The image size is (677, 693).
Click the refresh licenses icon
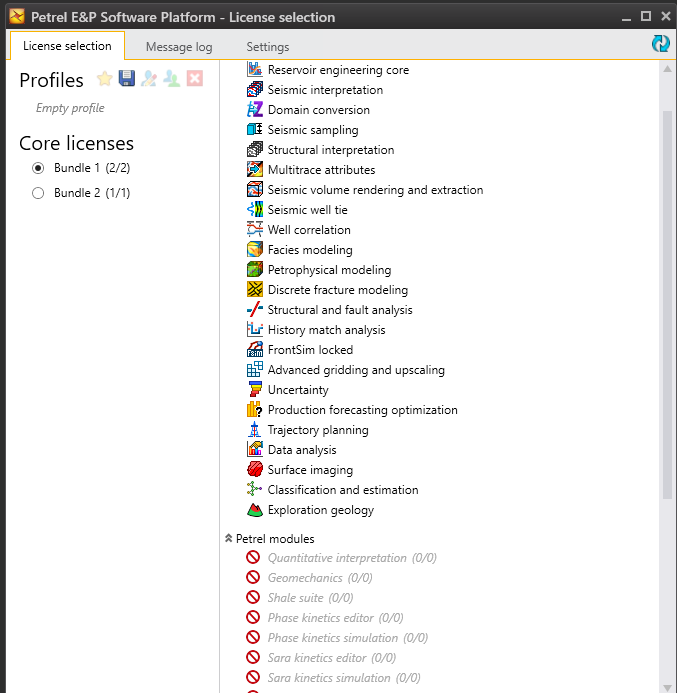coord(661,44)
